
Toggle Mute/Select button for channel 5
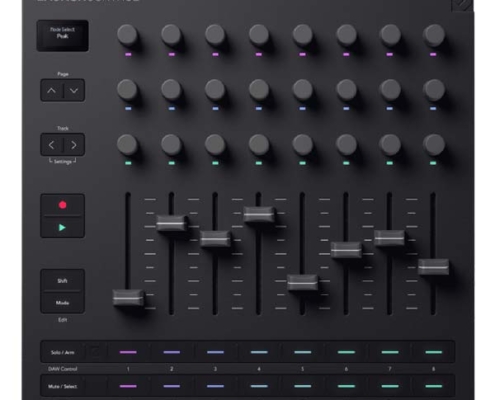[303, 386]
